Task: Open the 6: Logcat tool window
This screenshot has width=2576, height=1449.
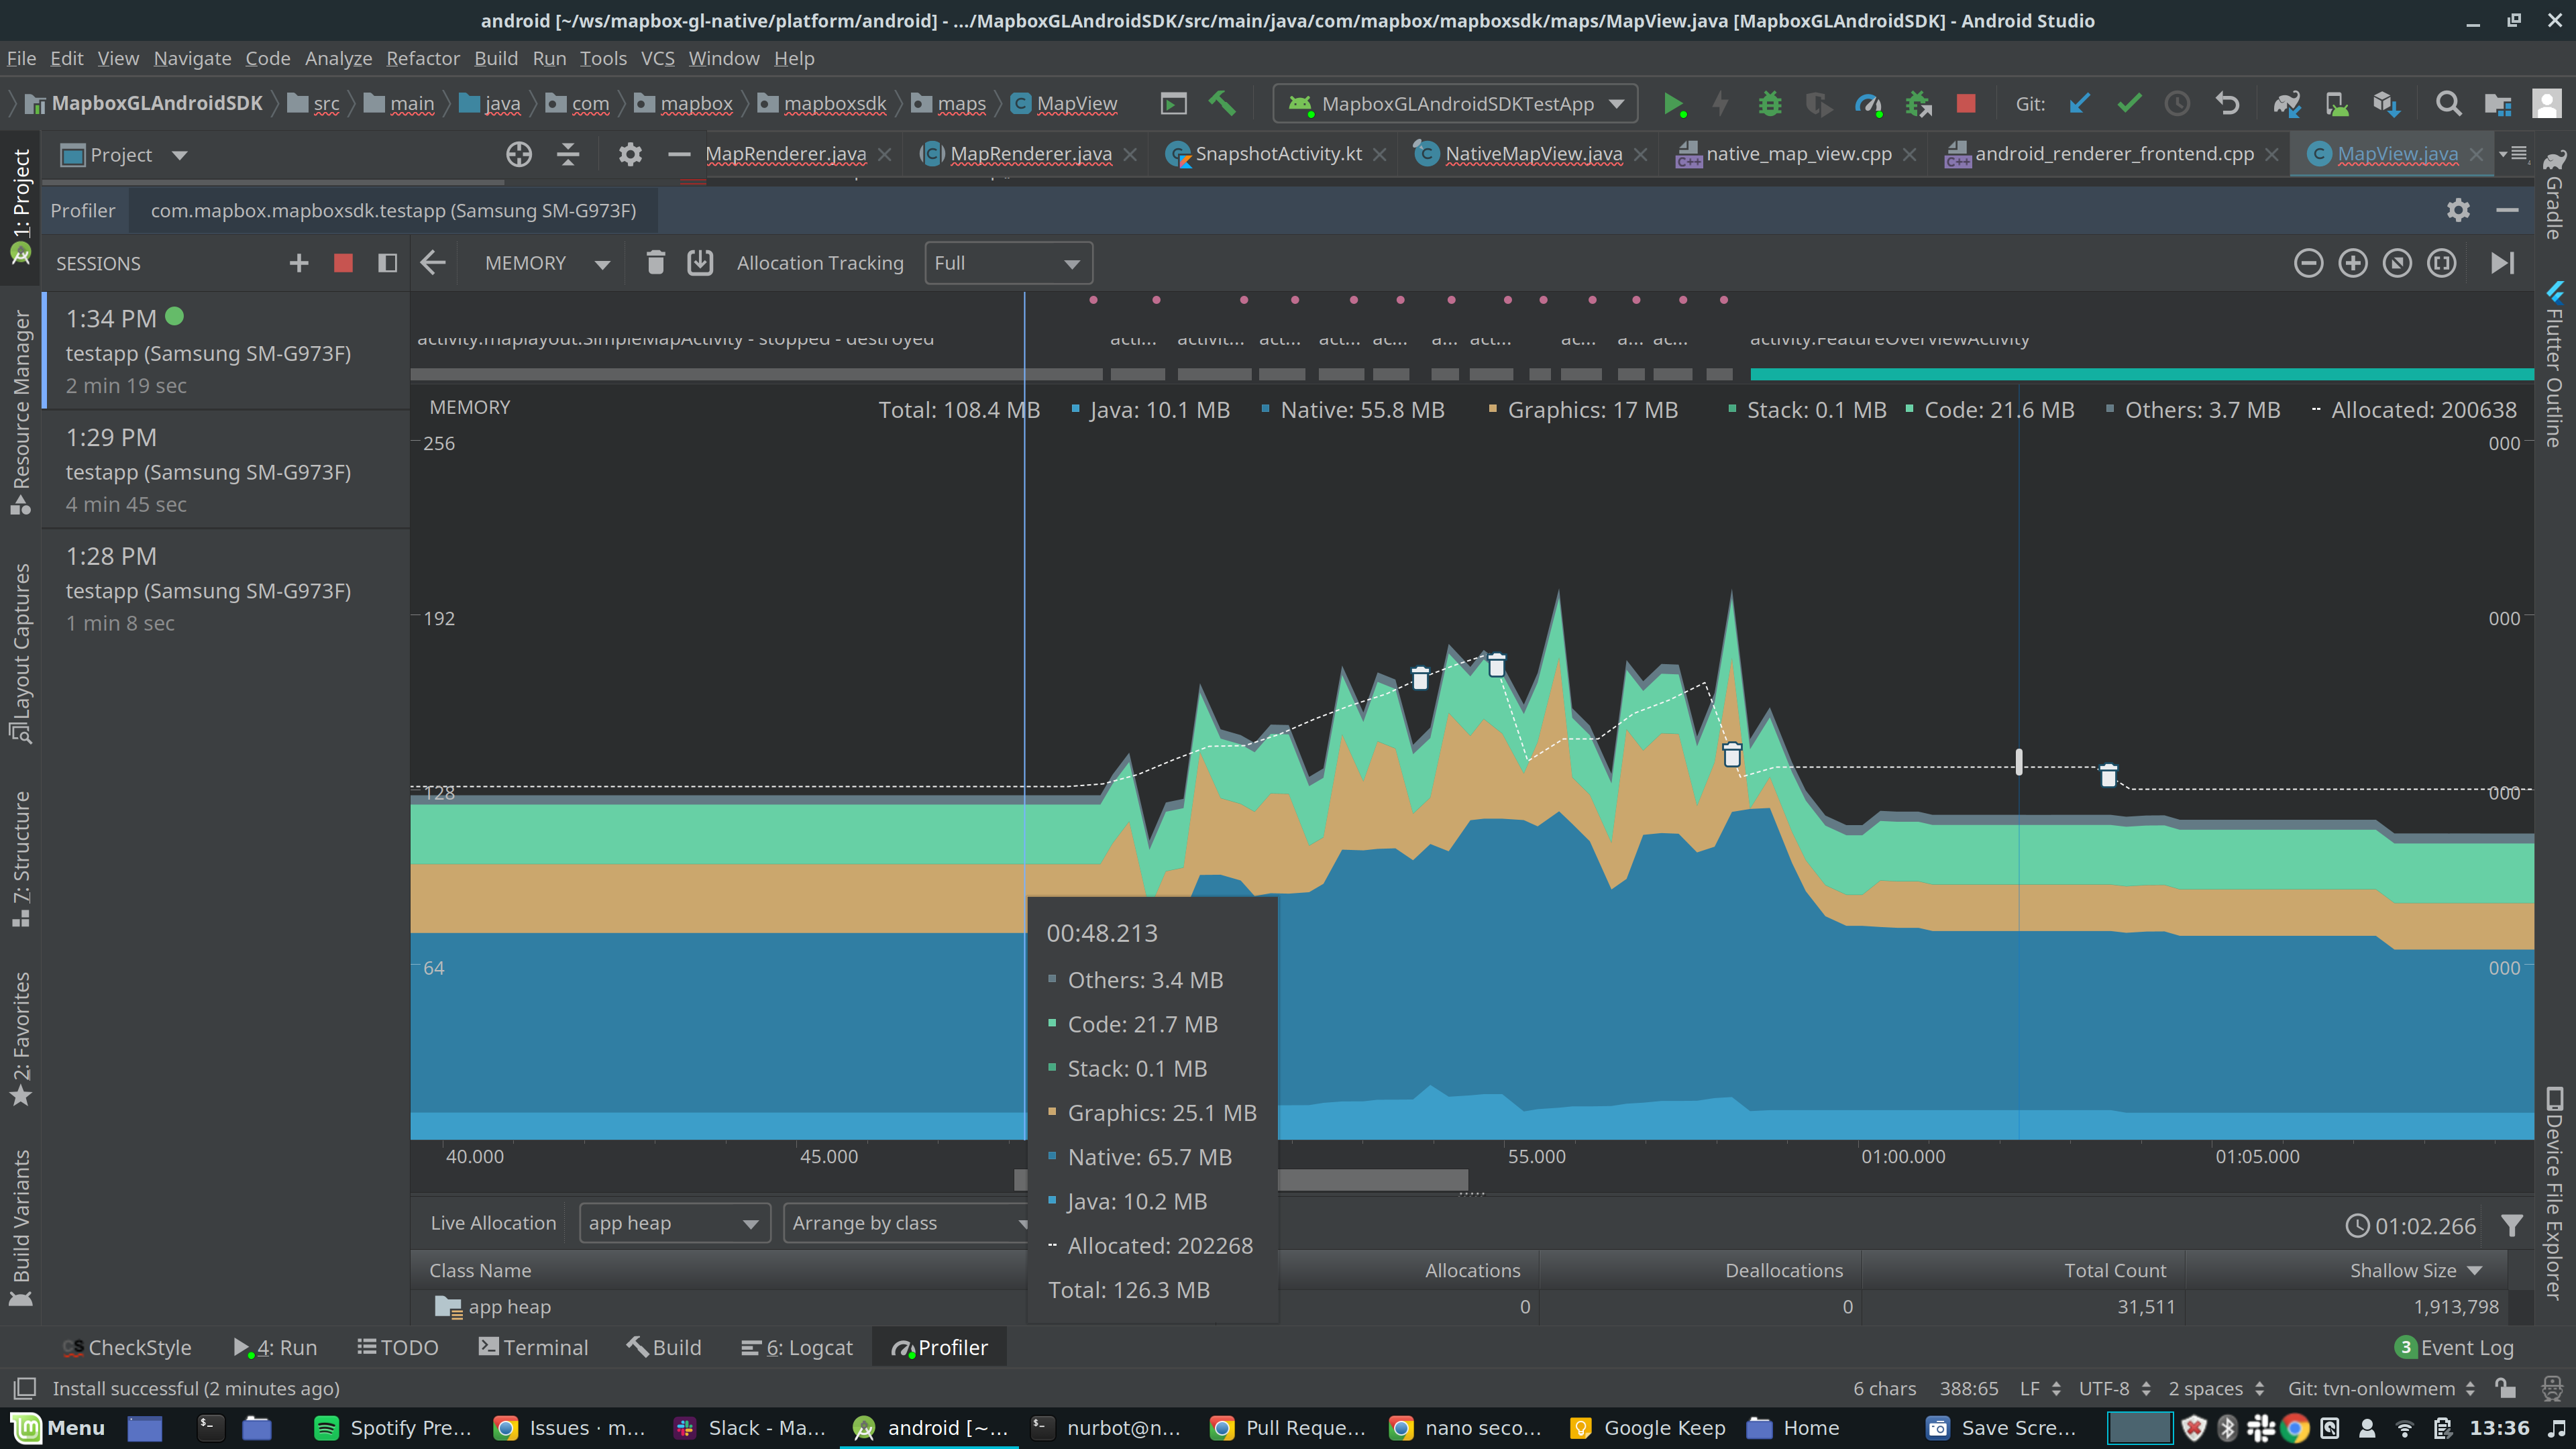Action: tap(796, 1347)
